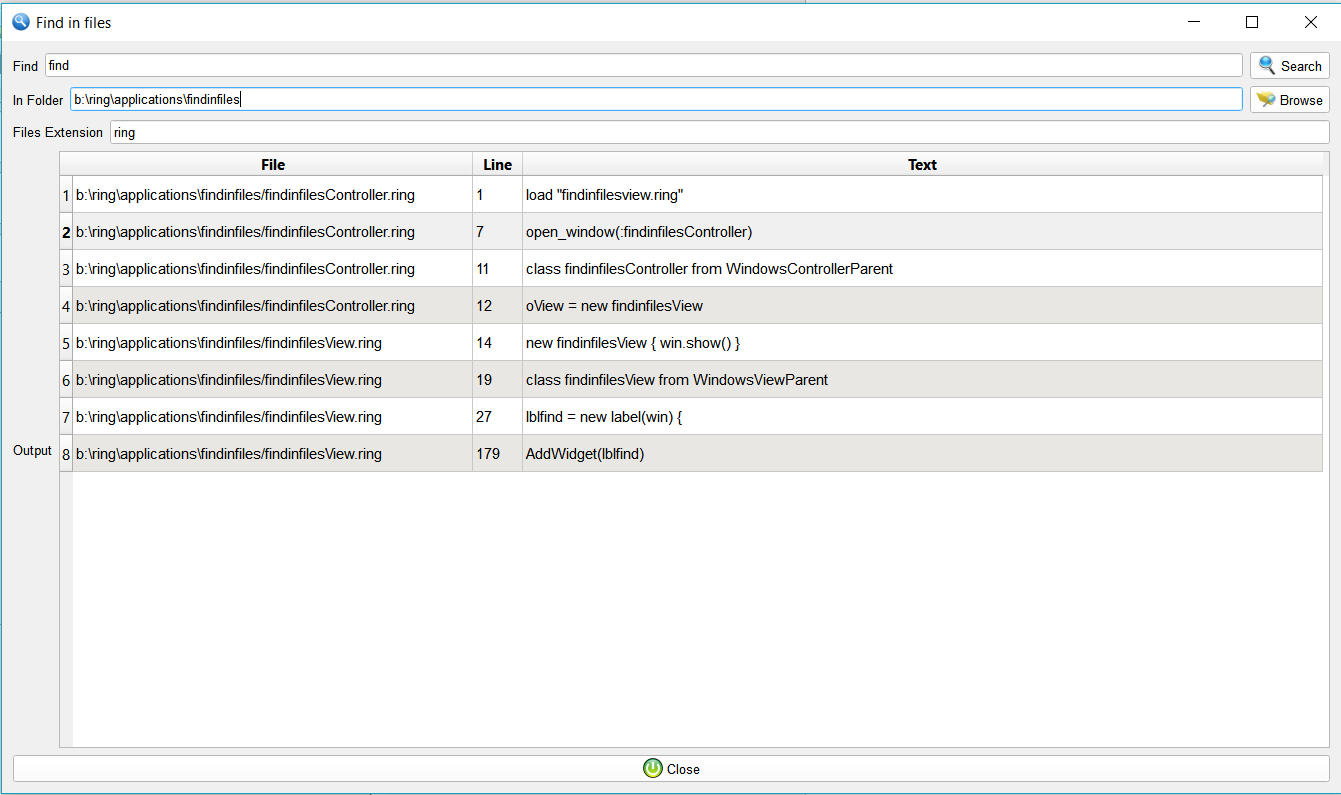Click line number cell 12
The width and height of the screenshot is (1341, 795).
498,306
